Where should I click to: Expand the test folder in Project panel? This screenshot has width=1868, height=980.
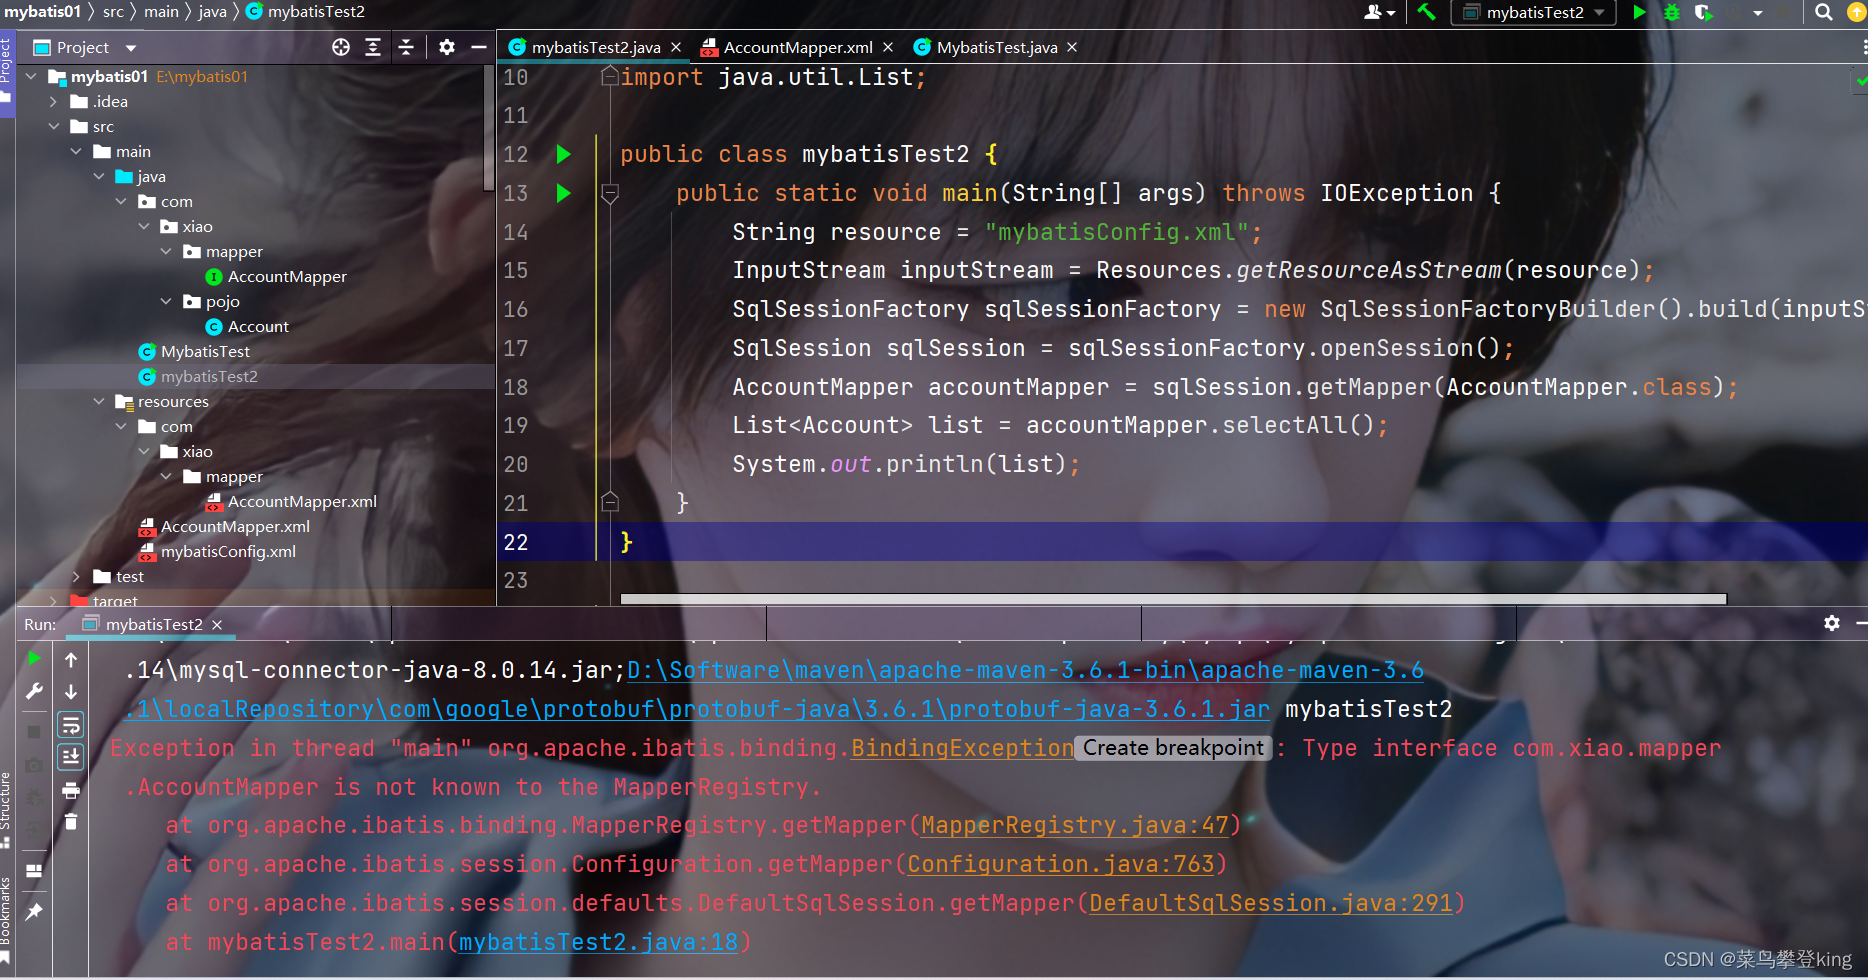[x=77, y=576]
